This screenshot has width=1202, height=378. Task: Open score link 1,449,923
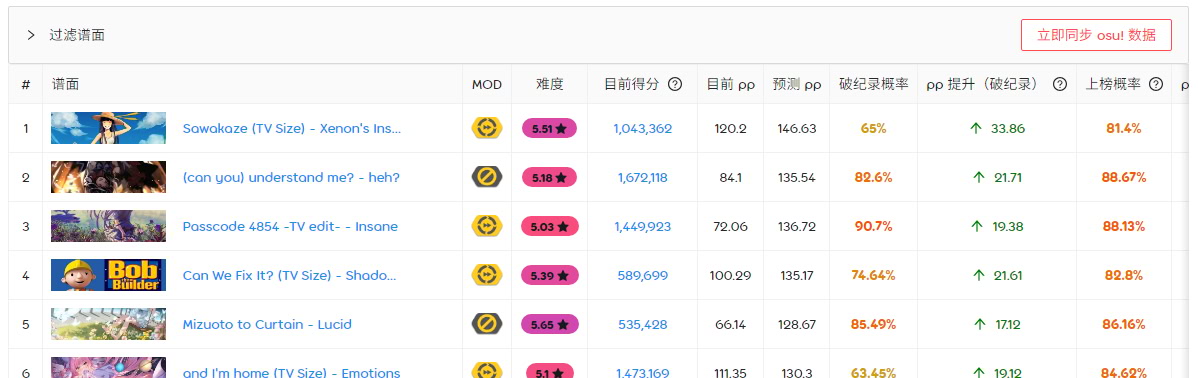643,226
